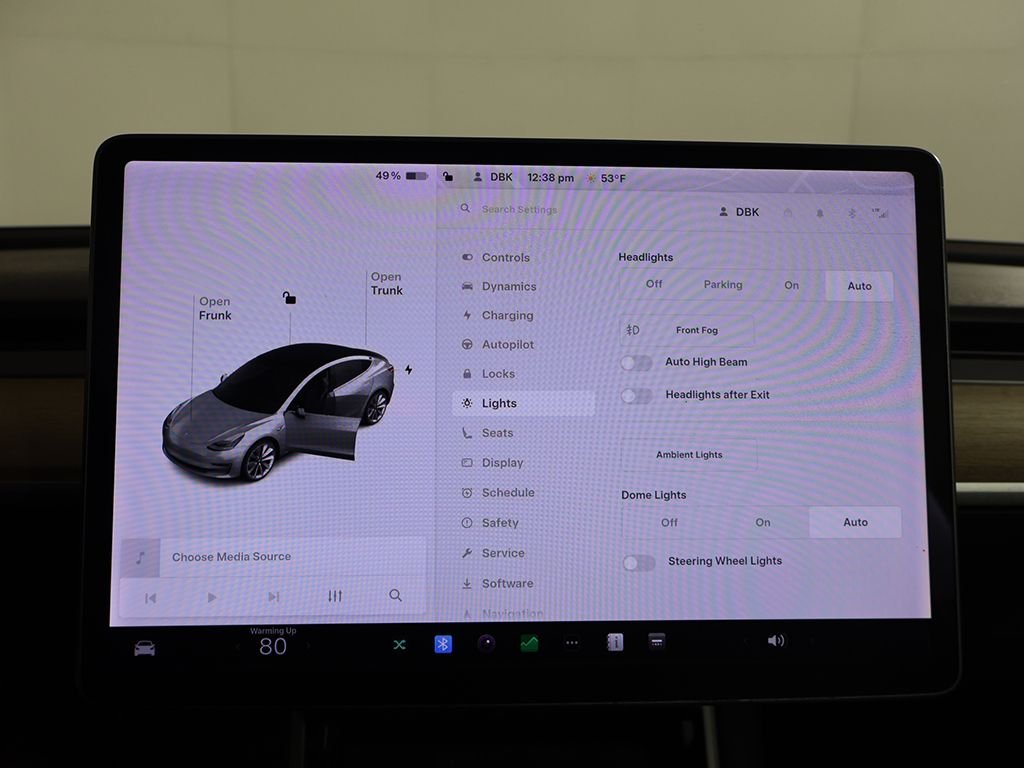Enable the Auto High Beam toggle

(x=637, y=363)
